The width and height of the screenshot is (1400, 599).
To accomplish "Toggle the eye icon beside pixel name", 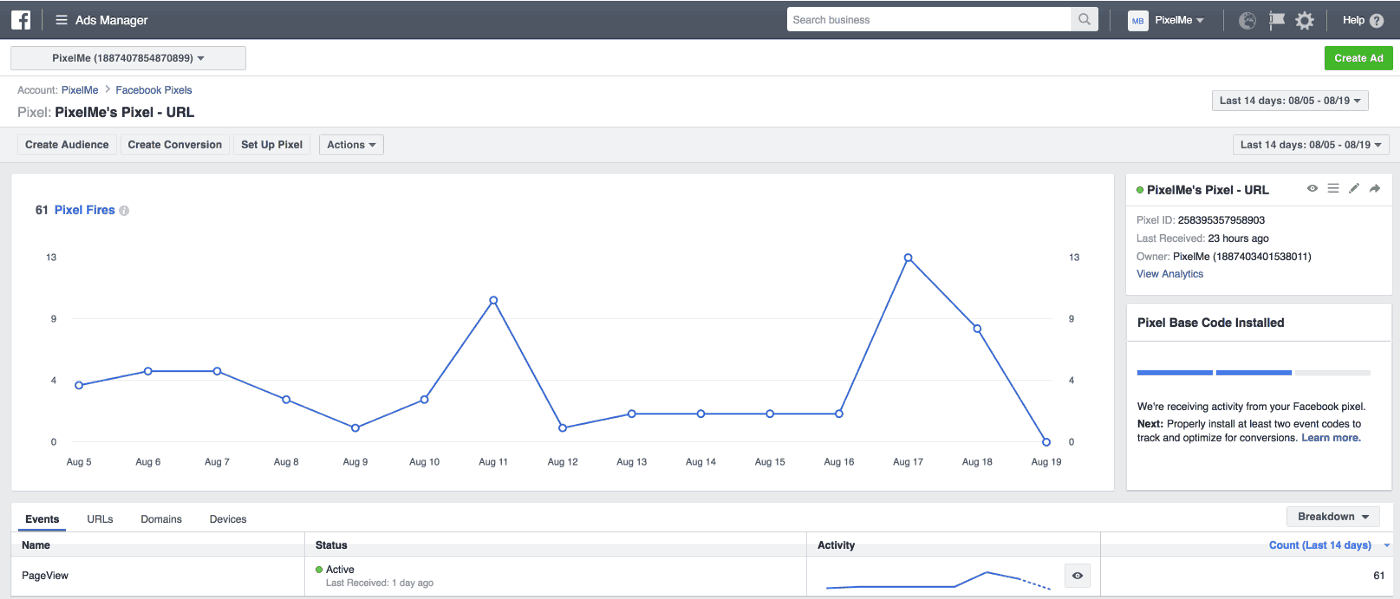I will pos(1312,189).
